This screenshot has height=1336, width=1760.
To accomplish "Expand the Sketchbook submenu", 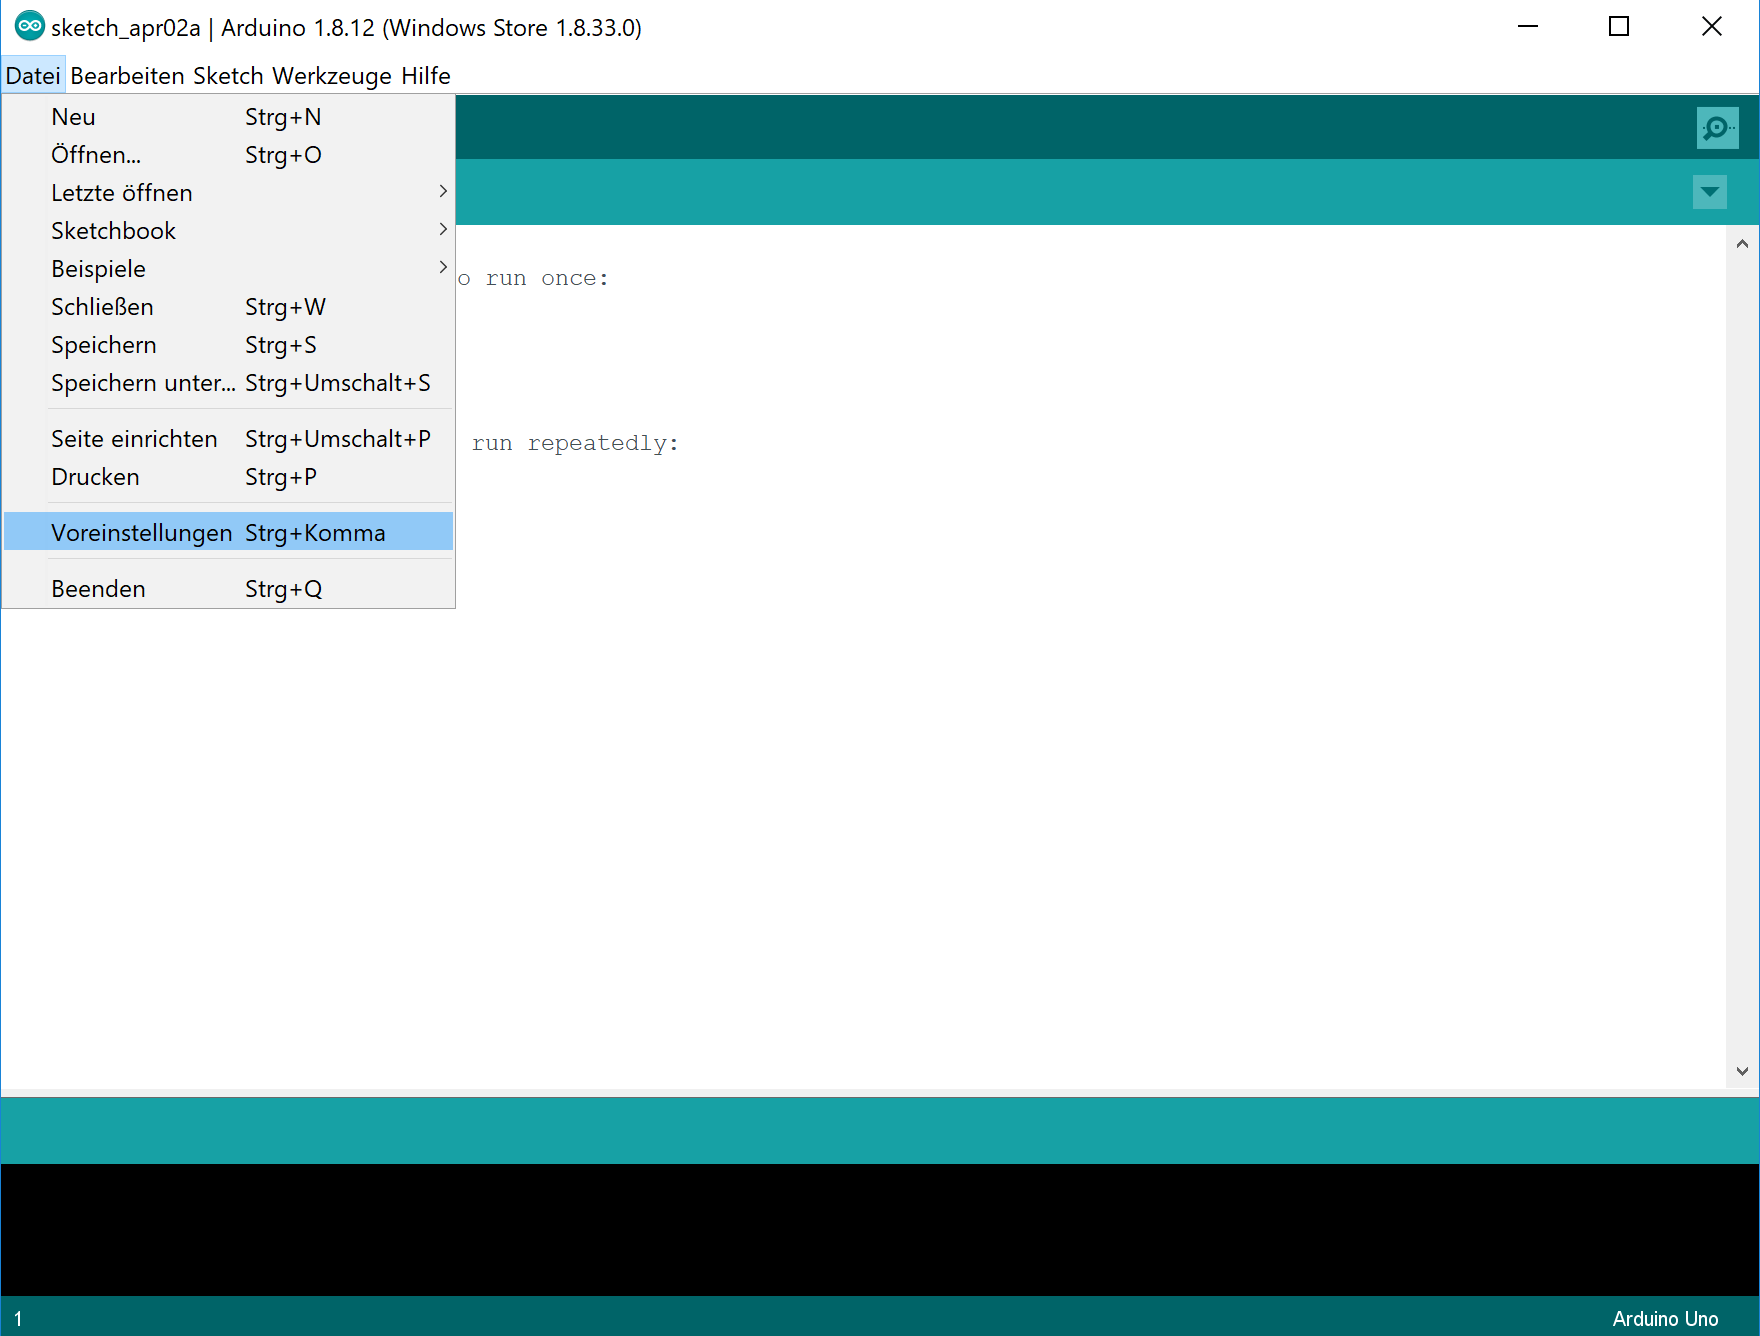I will [x=113, y=230].
